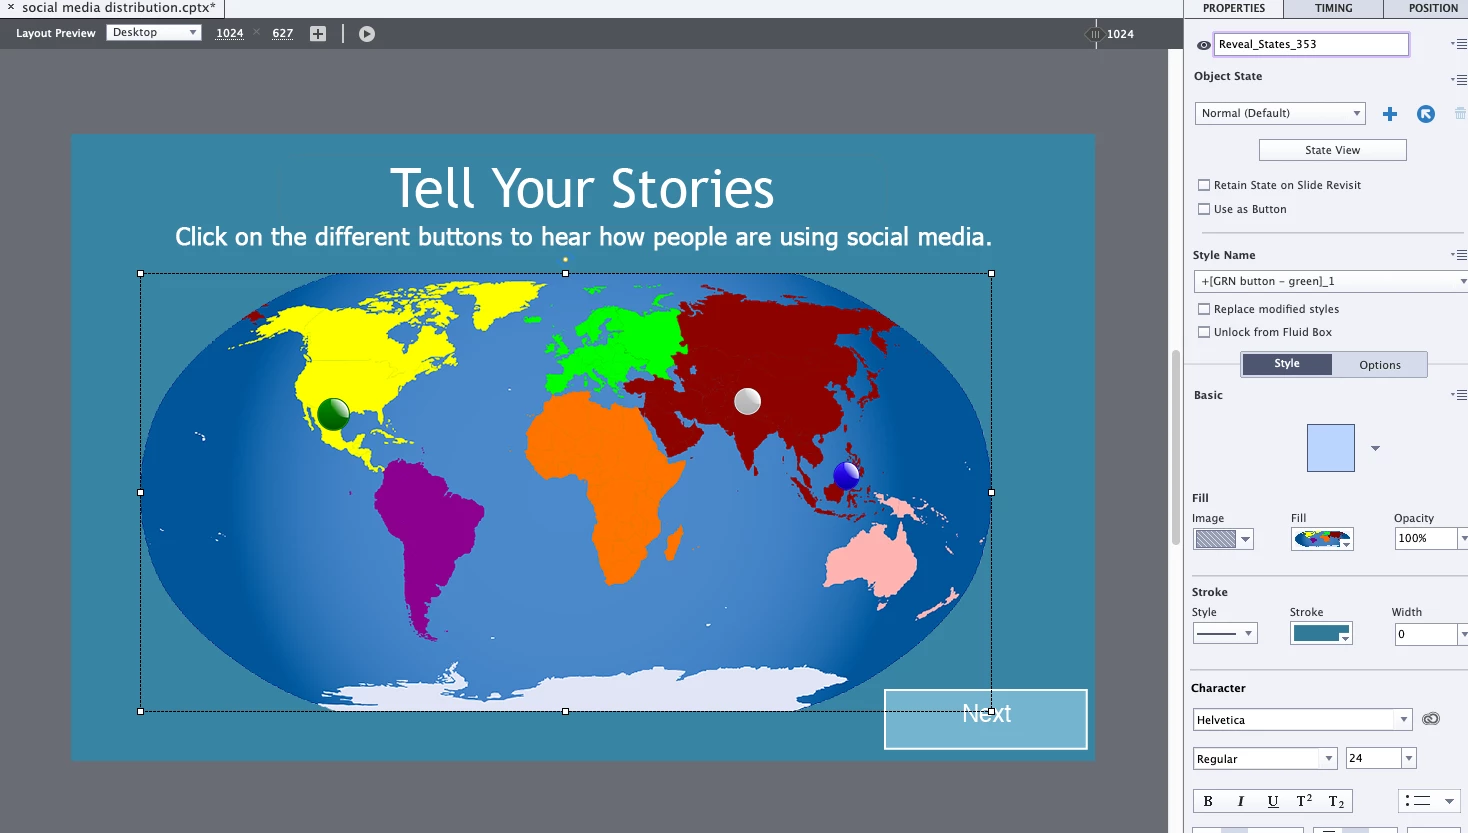Open the character link font icon
This screenshot has width=1468, height=833.
tap(1431, 719)
